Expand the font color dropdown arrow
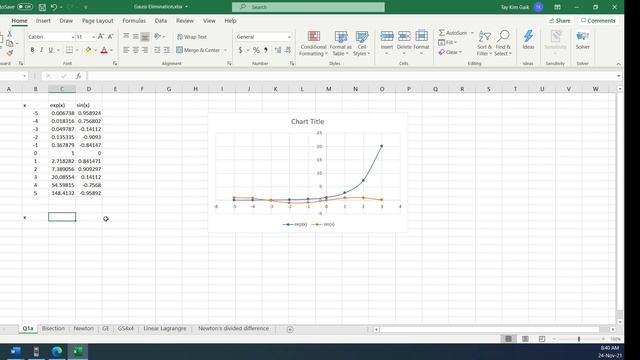 pos(111,50)
